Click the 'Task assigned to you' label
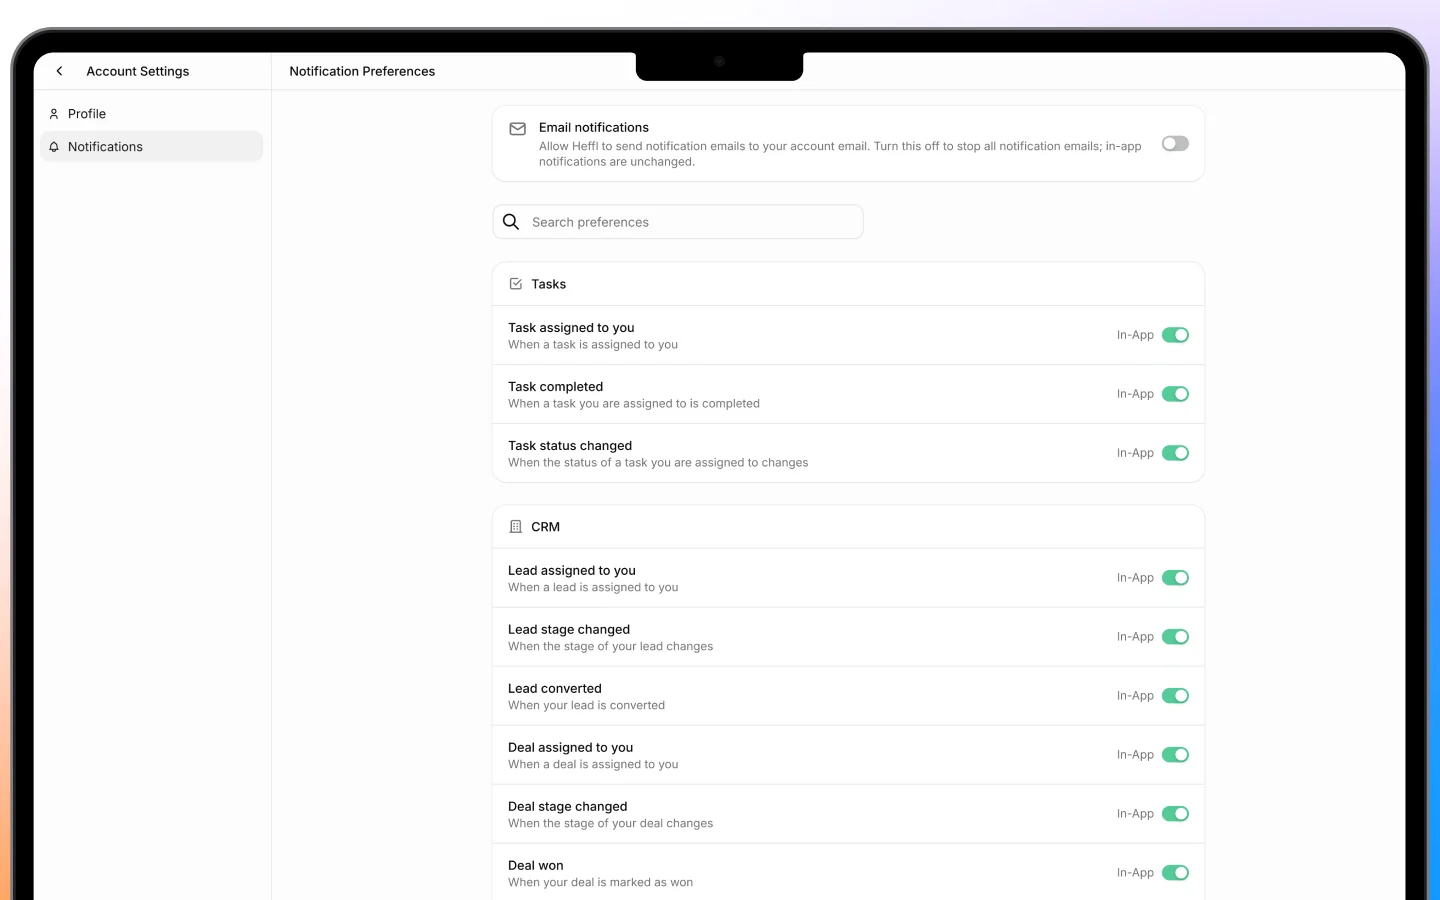This screenshot has height=900, width=1440. point(571,328)
